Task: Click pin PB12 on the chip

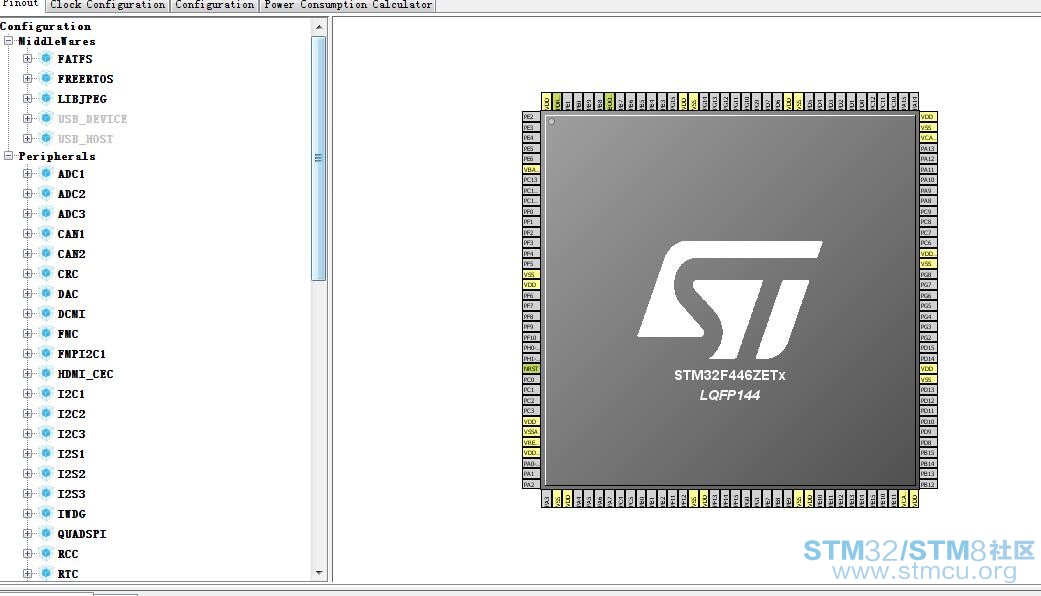Action: 928,484
